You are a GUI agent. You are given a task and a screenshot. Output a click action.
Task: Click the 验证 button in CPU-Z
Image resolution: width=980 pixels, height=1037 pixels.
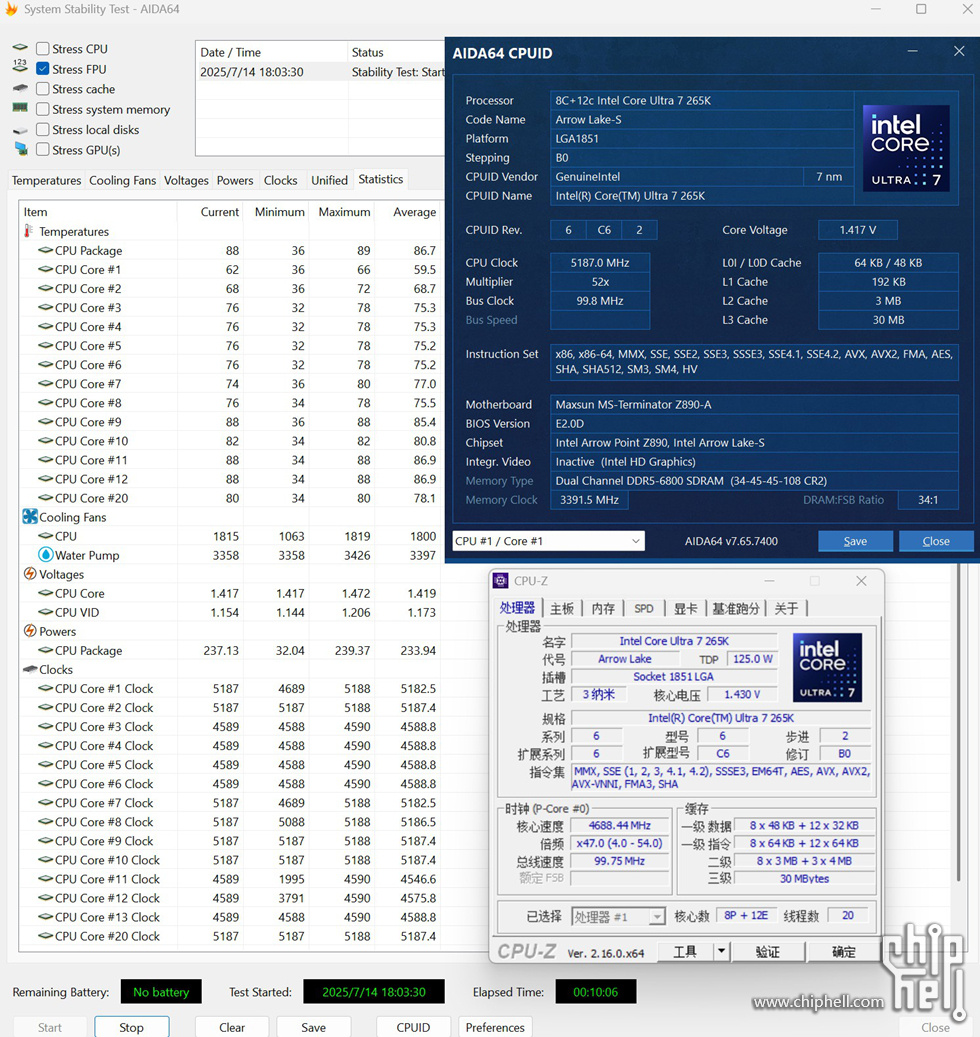[768, 951]
